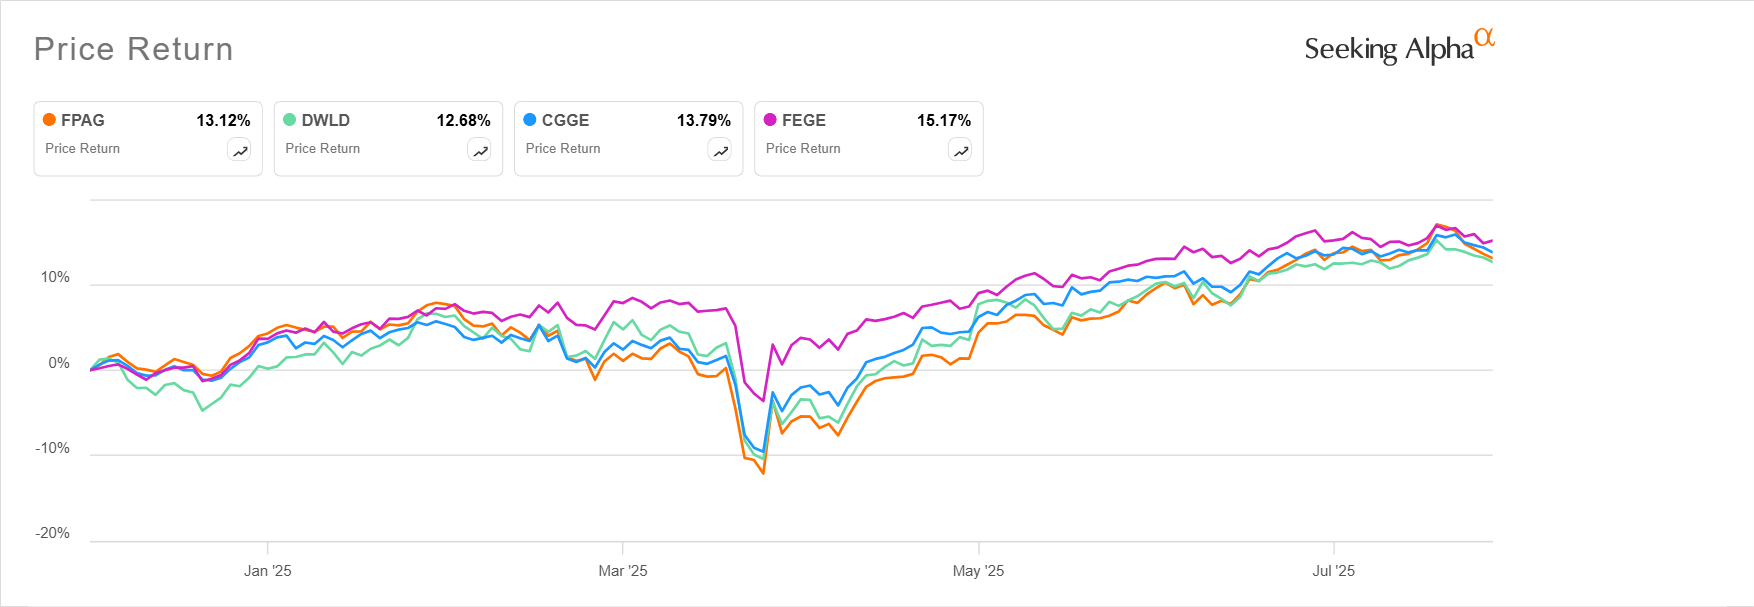This screenshot has height=607, width=1754.
Task: Click the trend chart icon in CGGE card
Action: point(720,151)
